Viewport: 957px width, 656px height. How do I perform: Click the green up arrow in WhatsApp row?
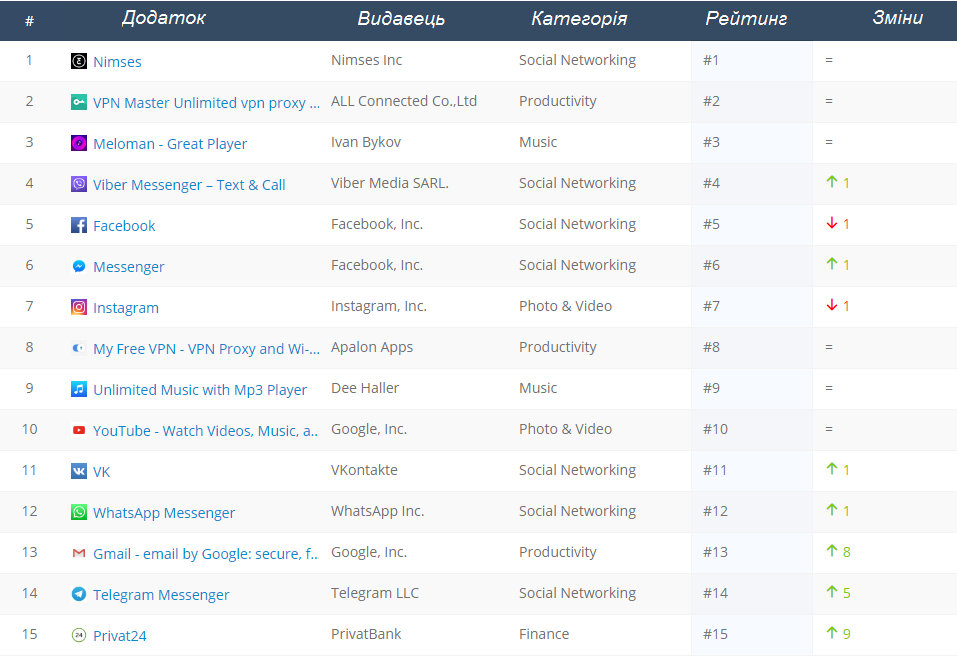point(831,510)
